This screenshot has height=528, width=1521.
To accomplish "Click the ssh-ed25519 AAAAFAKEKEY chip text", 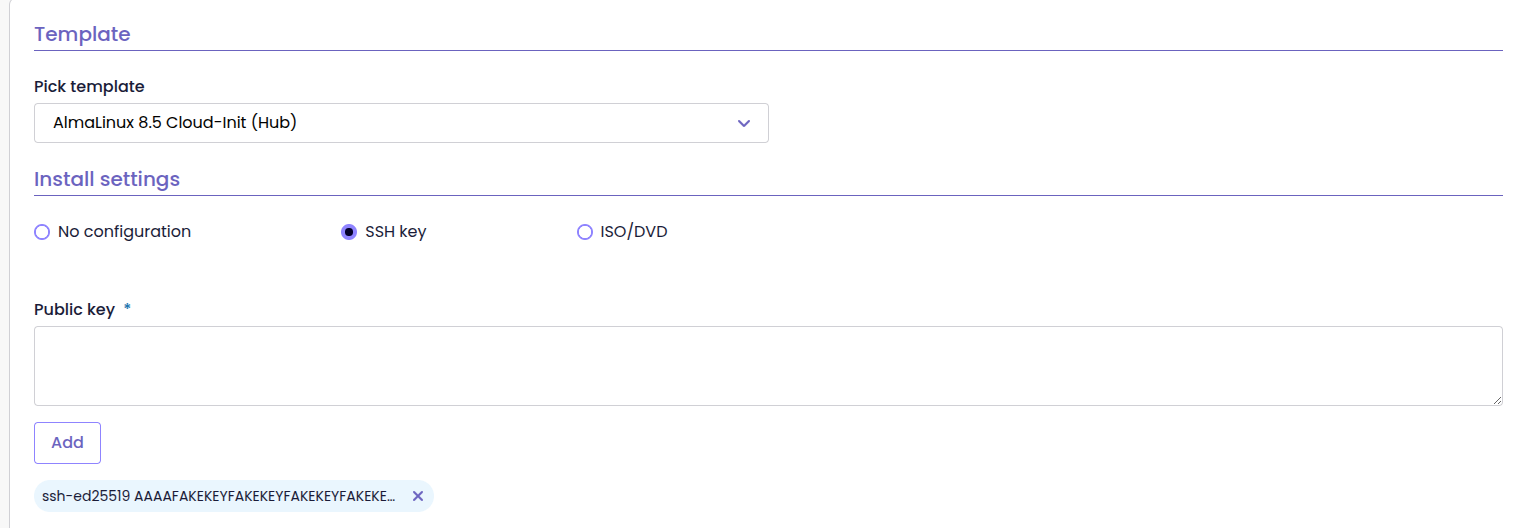I will coord(218,496).
